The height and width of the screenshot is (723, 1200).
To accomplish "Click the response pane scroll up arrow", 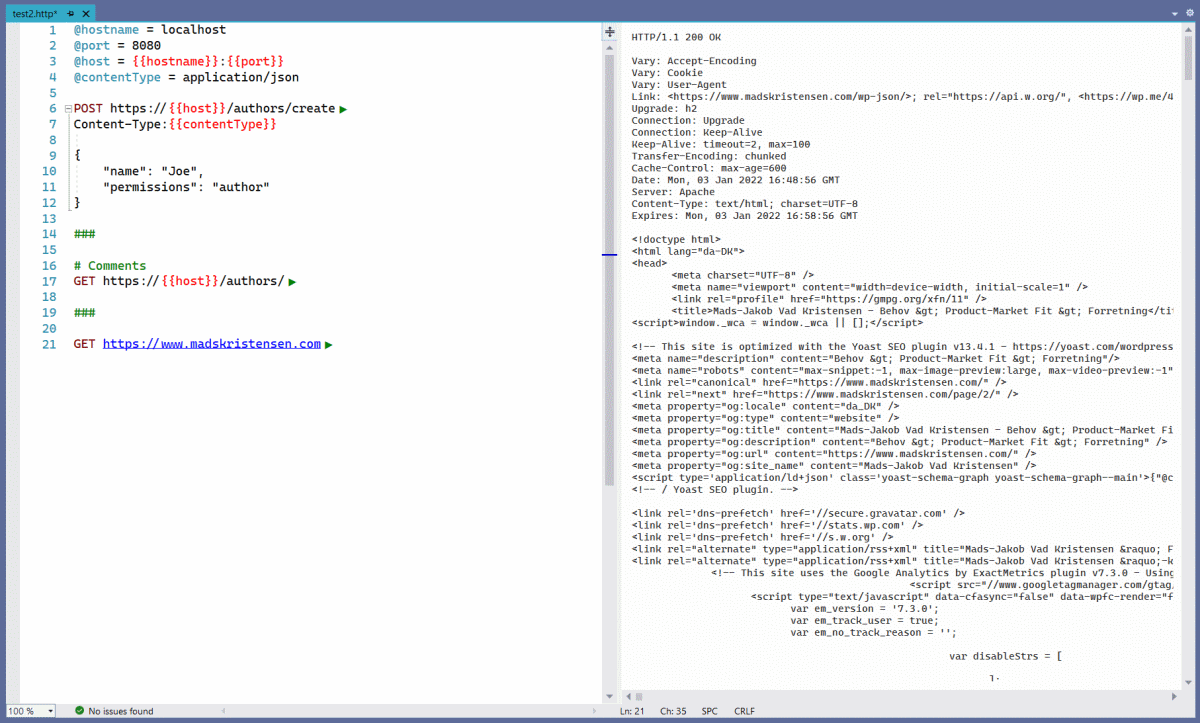I will [x=1188, y=32].
